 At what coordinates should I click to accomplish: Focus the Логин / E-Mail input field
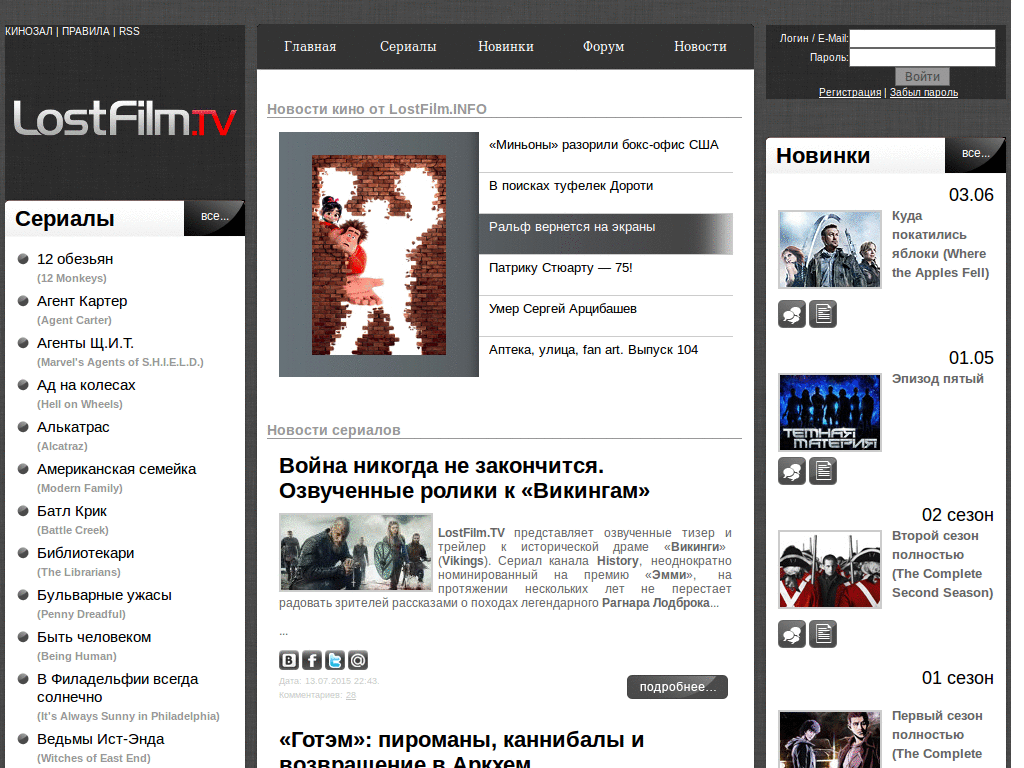coord(922,38)
